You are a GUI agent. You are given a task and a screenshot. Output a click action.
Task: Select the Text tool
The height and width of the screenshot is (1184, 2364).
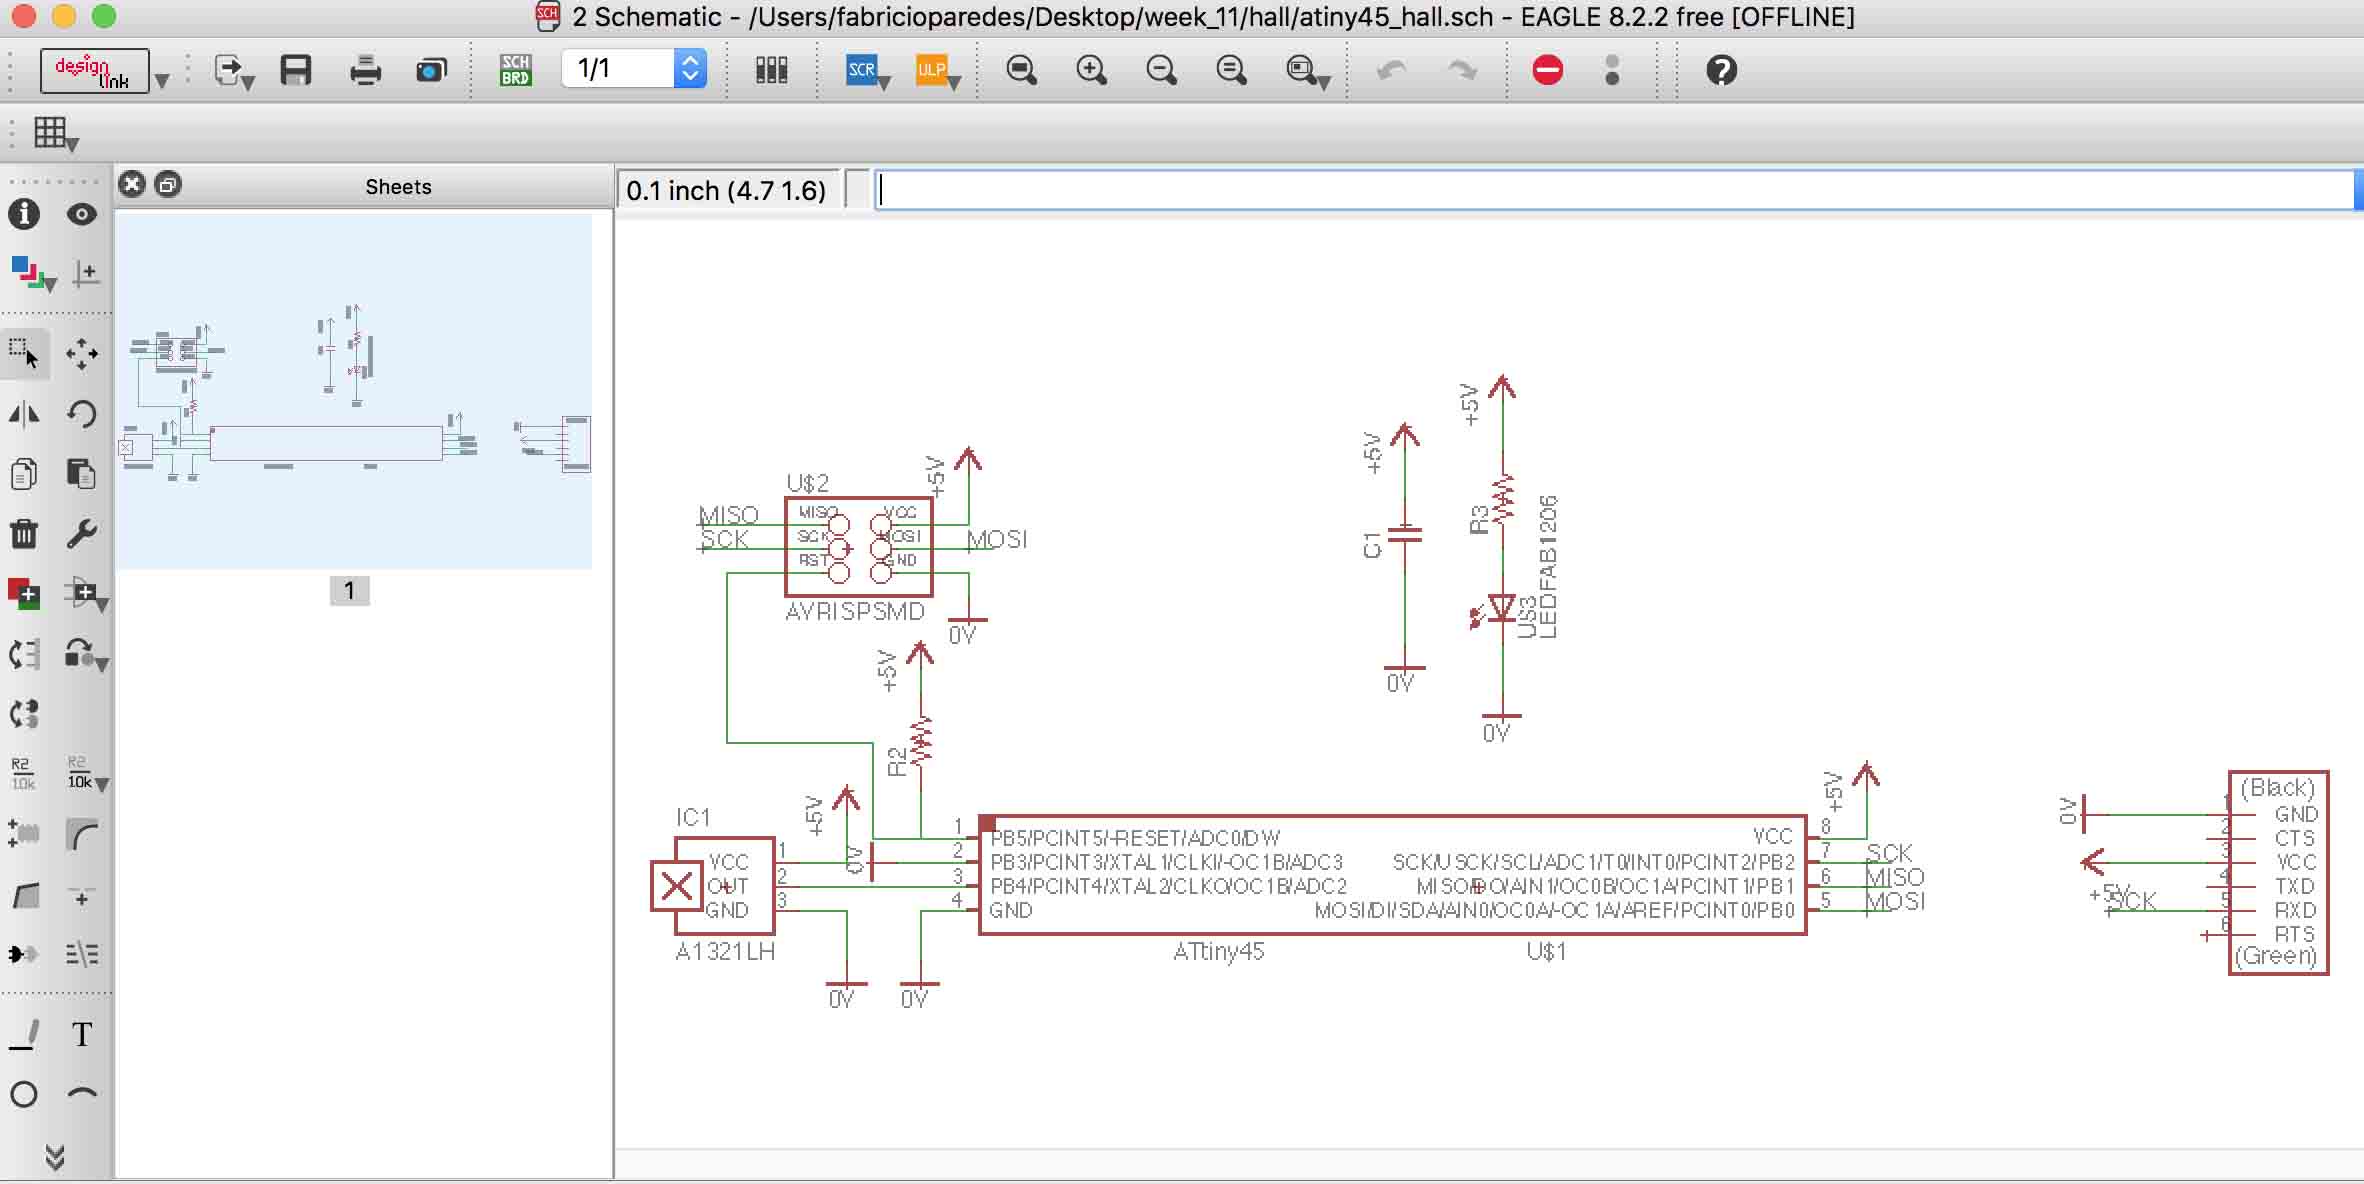tap(82, 1034)
